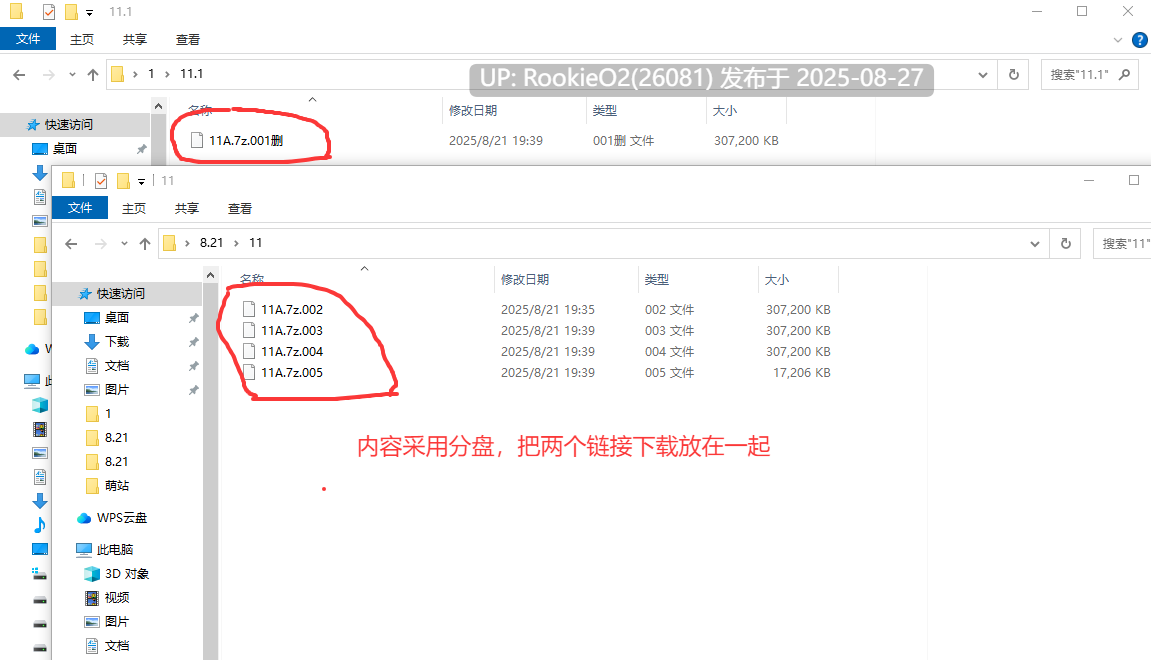
Task: Open the 萌站 folder in the sidebar
Action: pos(117,485)
